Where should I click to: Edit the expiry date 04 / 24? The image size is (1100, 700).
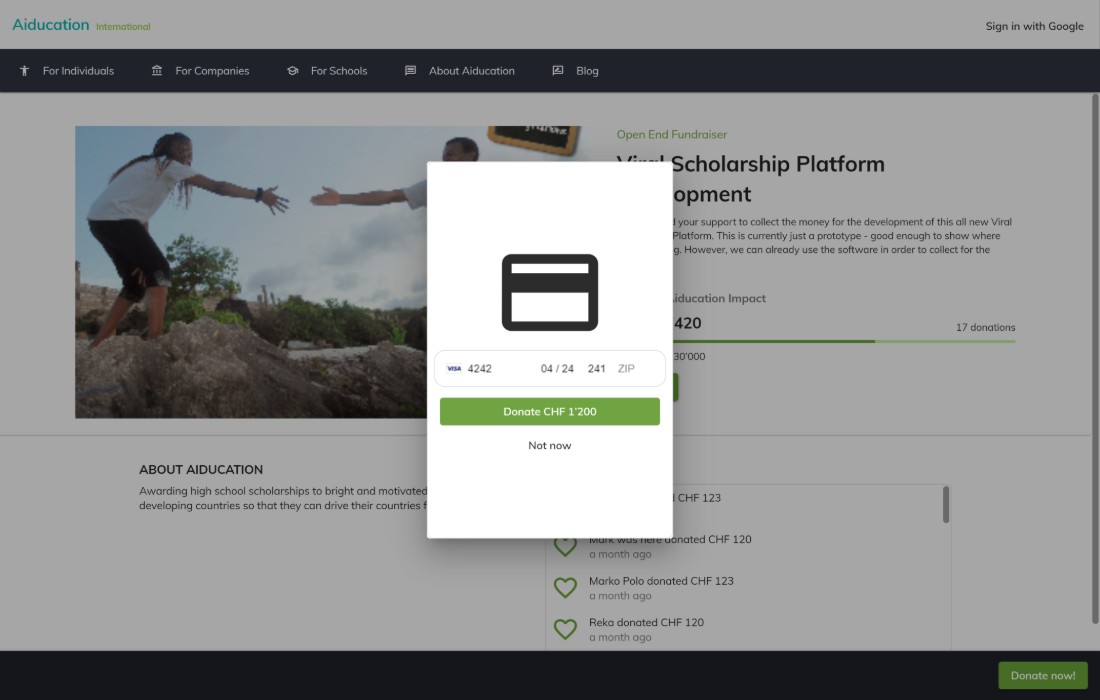coord(557,369)
